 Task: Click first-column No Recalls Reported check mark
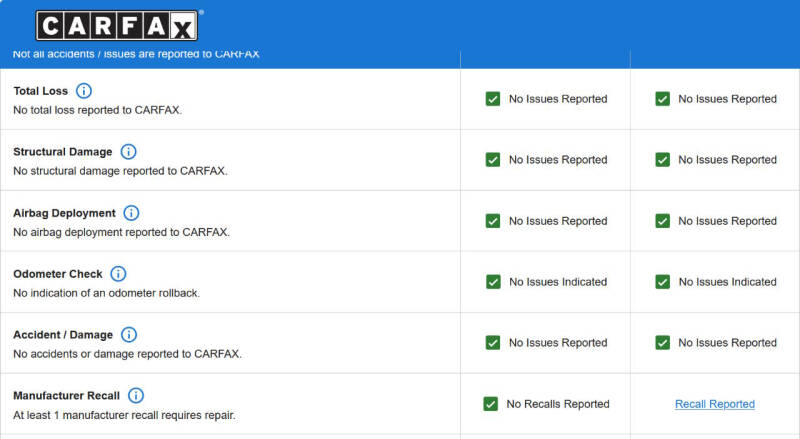pos(490,404)
